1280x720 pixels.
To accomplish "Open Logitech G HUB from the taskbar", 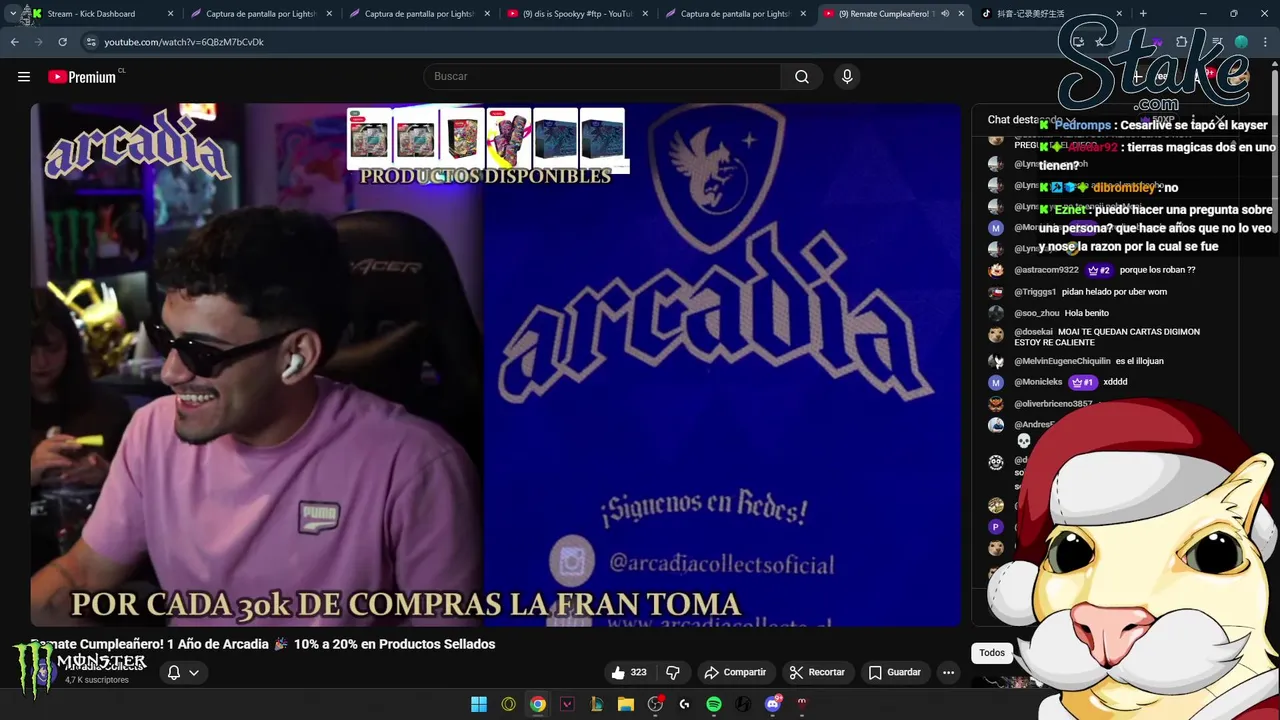I will pos(684,704).
